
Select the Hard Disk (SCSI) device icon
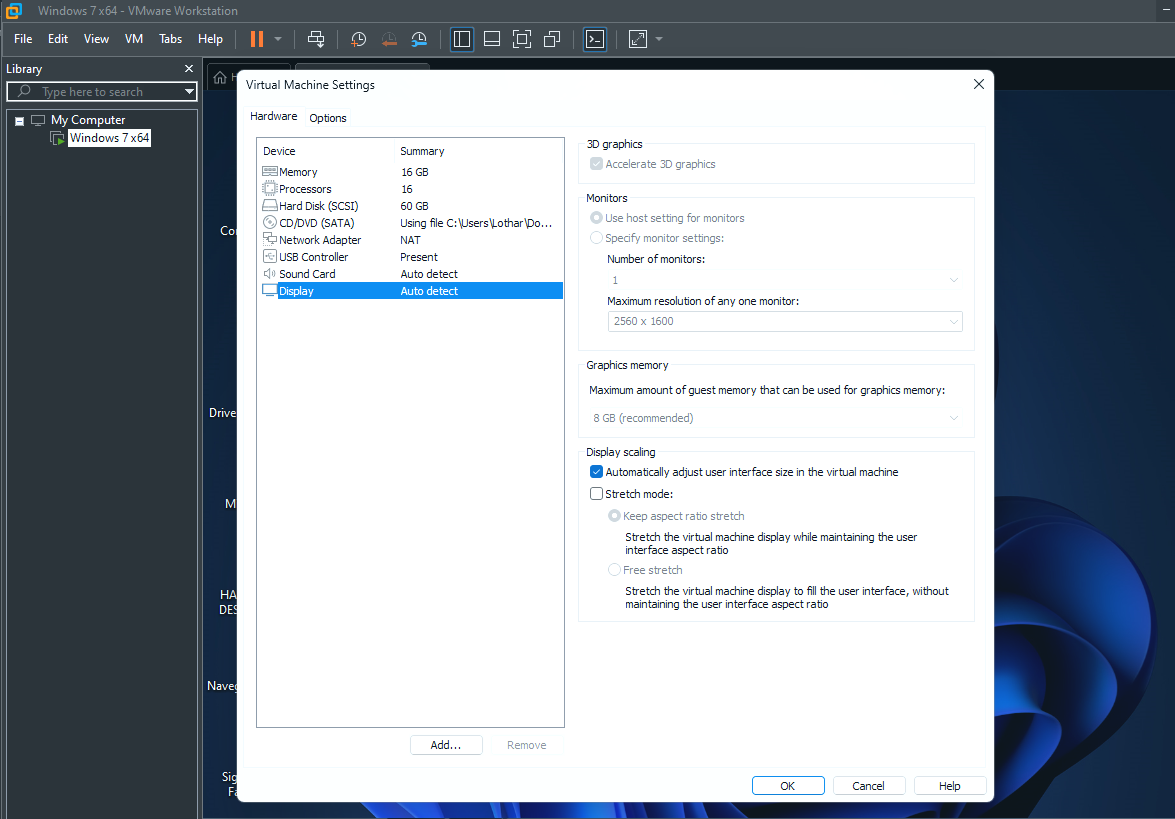pyautogui.click(x=270, y=205)
